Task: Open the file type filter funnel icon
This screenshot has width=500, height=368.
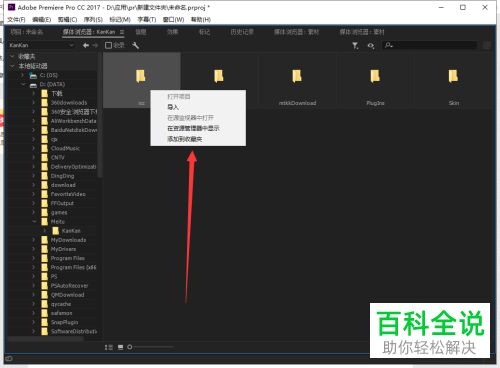Action: (x=355, y=46)
